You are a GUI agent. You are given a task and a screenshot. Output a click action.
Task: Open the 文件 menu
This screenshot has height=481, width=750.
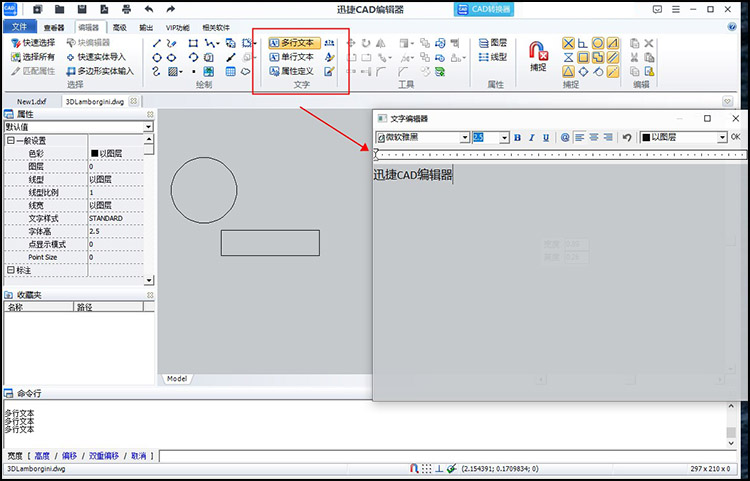tap(19, 27)
